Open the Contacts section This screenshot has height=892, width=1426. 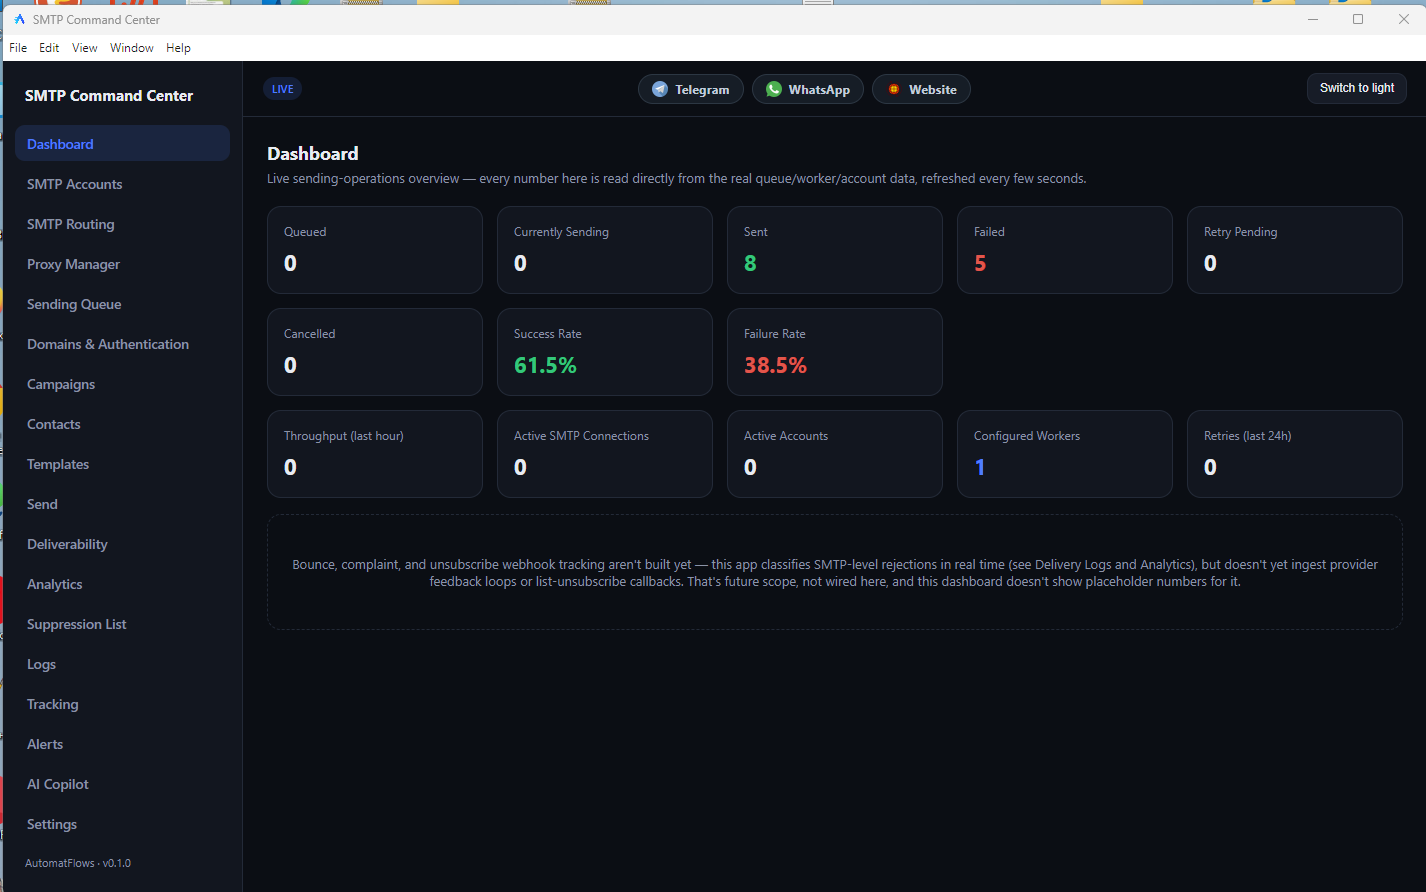(x=122, y=424)
